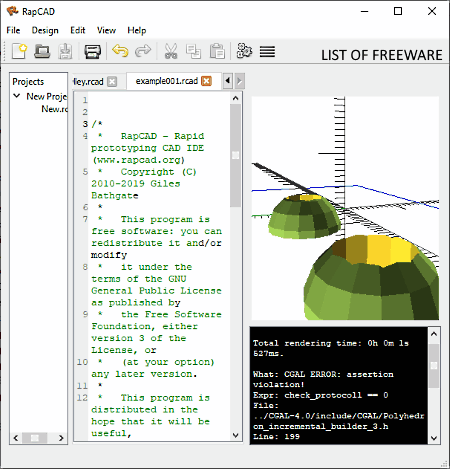Click the console scrollbar up arrow
This screenshot has width=450, height=469.
(x=434, y=334)
